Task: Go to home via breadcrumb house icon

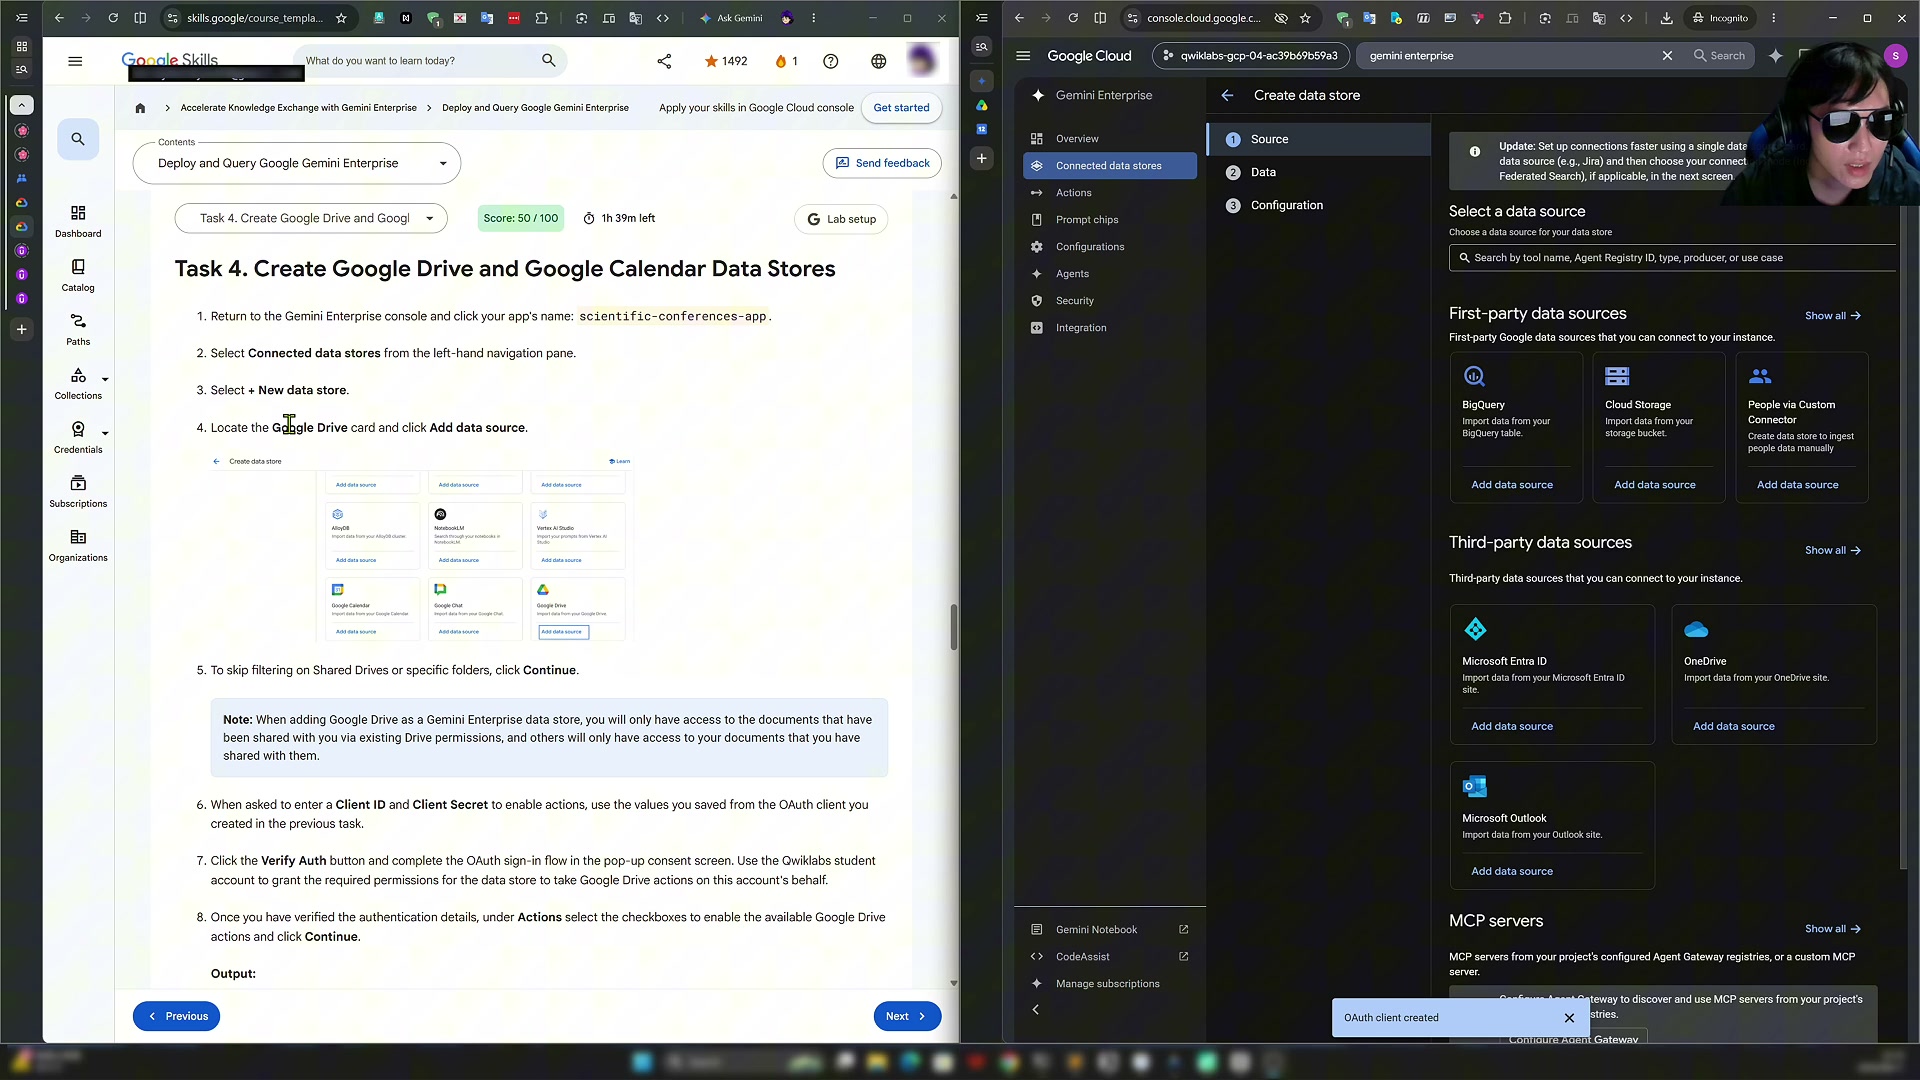Action: click(140, 108)
